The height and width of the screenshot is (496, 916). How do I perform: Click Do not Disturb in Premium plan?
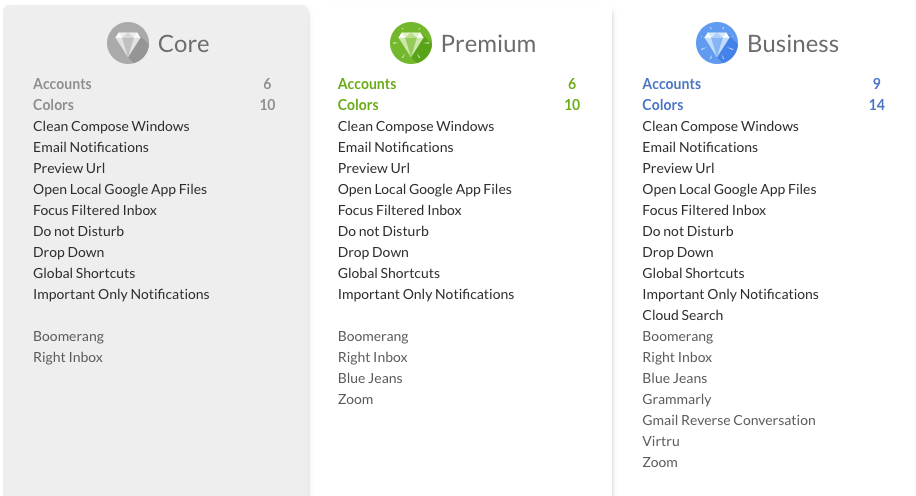[383, 231]
